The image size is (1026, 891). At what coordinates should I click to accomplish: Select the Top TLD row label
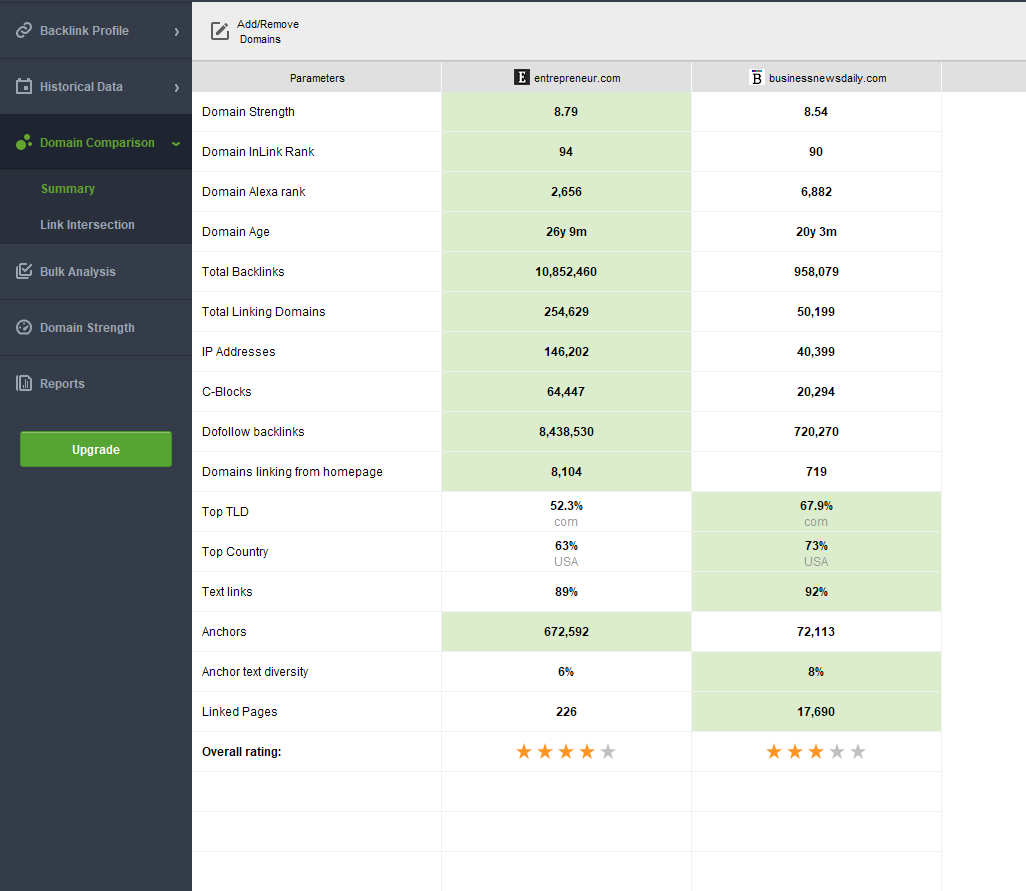tap(225, 511)
